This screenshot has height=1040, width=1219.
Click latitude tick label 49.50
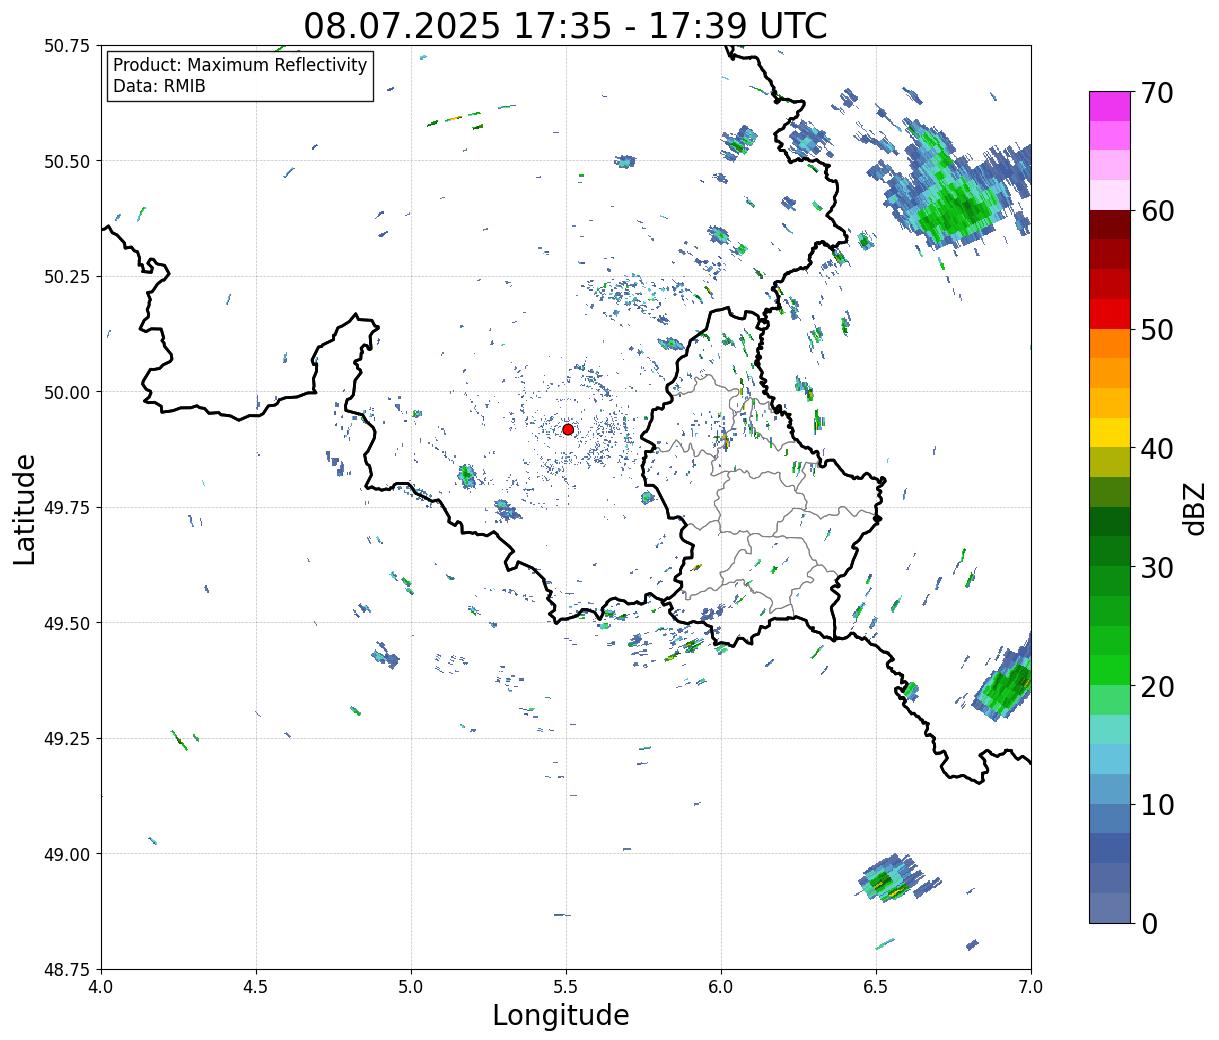[x=66, y=623]
